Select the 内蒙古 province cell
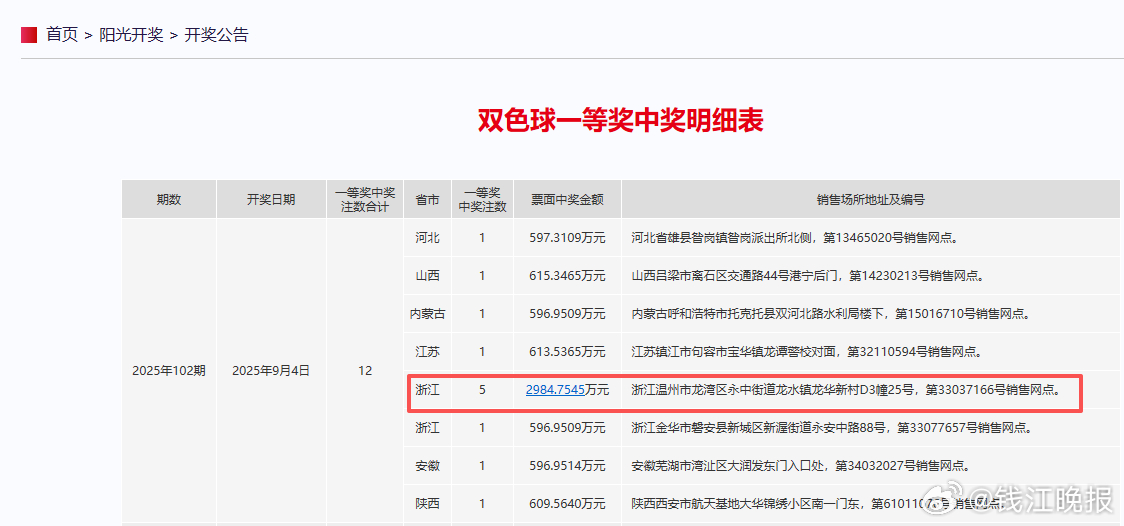 click(x=428, y=313)
